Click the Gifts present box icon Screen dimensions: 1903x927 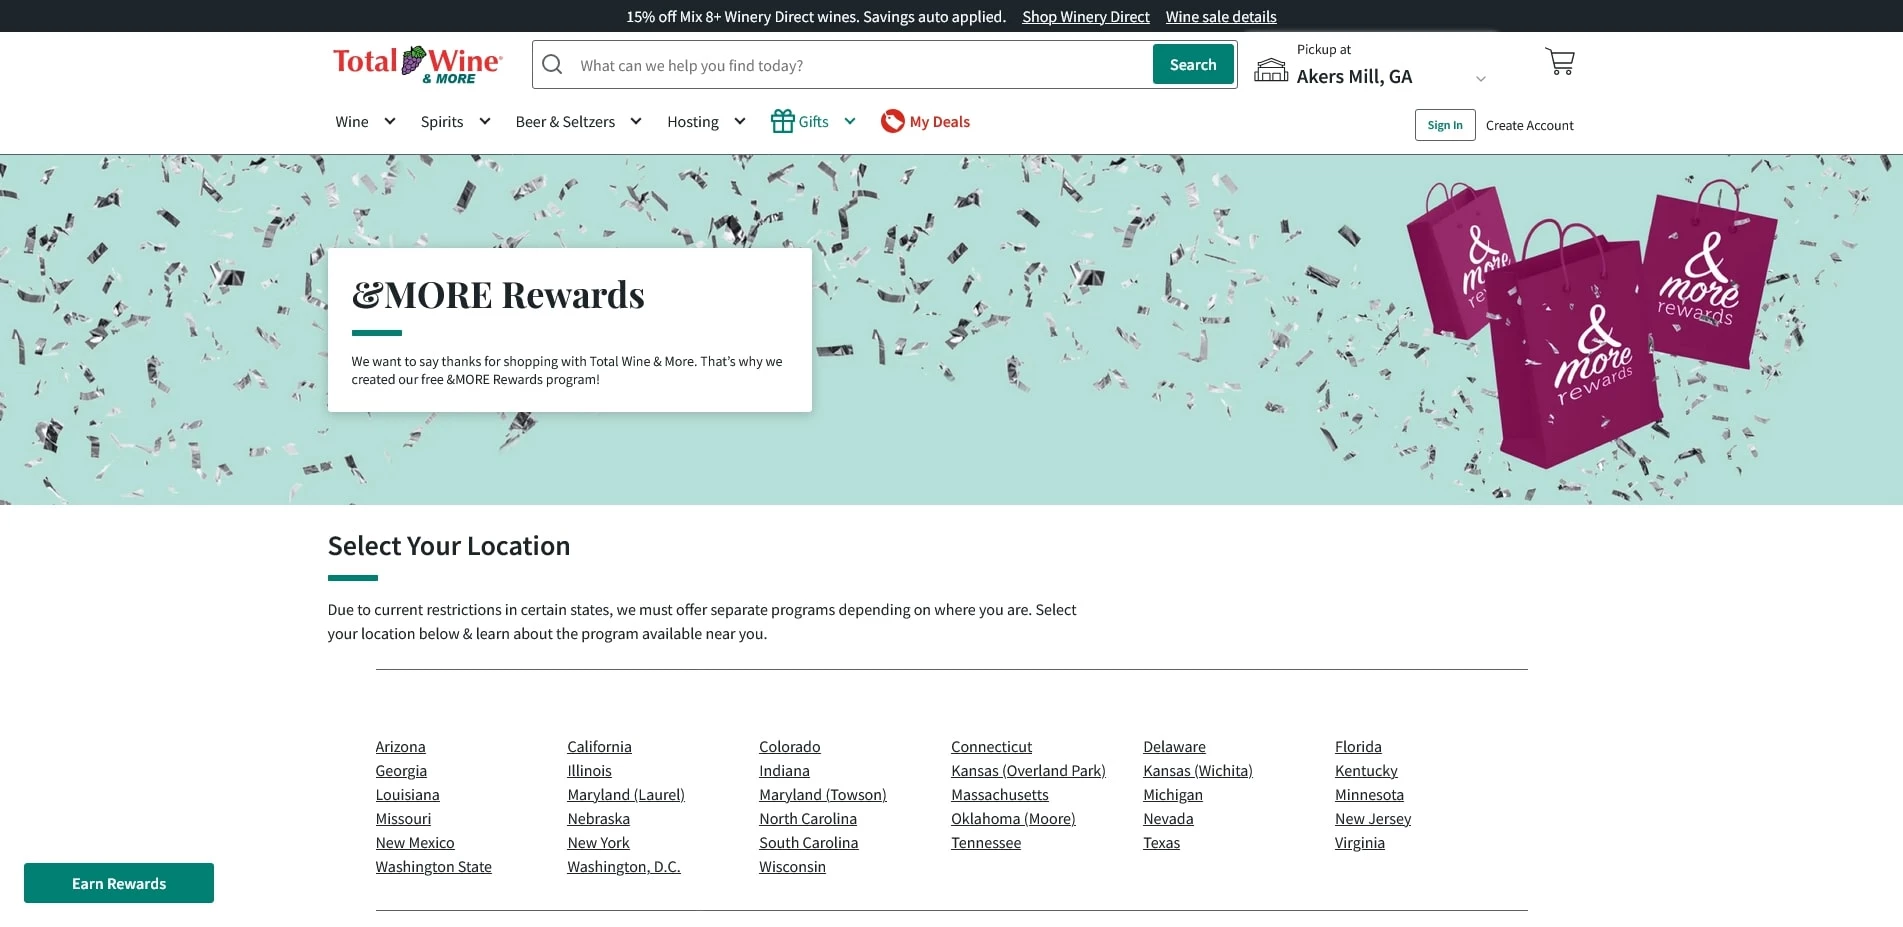(782, 121)
